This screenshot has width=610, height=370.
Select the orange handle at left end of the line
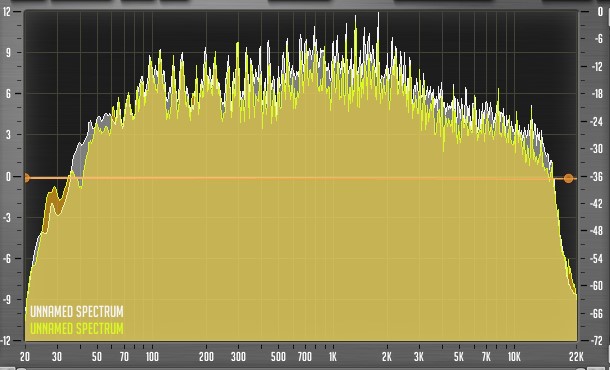26,178
